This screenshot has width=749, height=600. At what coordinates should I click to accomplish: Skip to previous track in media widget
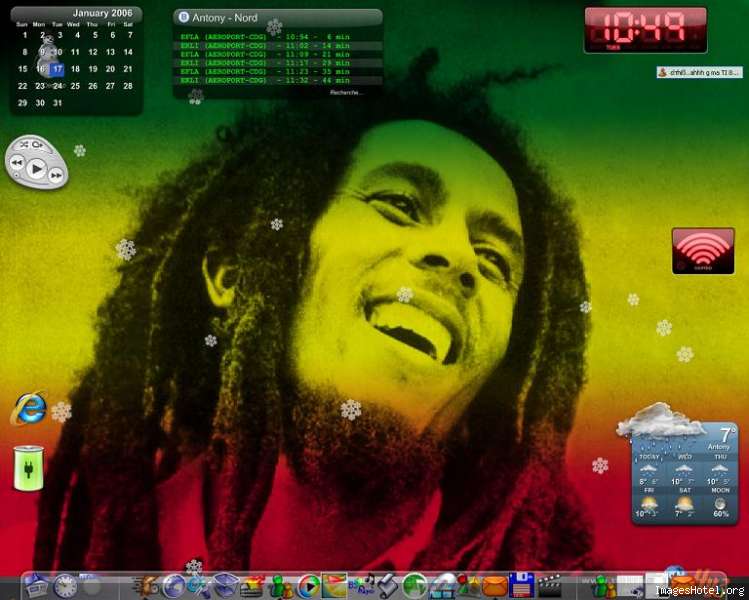point(17,163)
